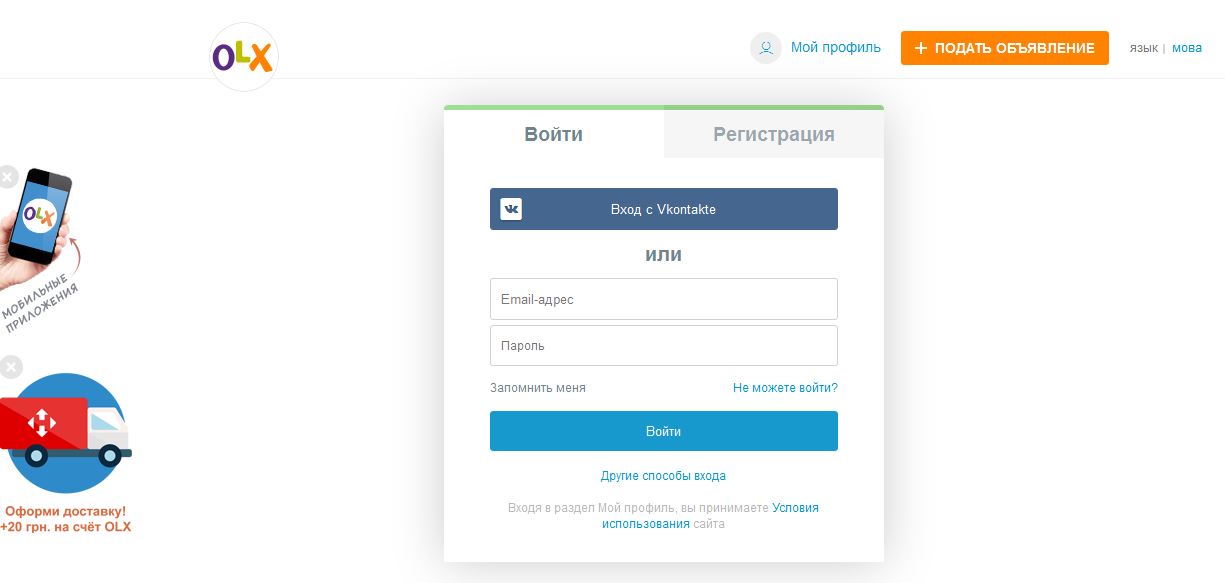The width and height of the screenshot is (1225, 583).
Task: Click the Вход с Vkontakte button
Action: (x=664, y=209)
